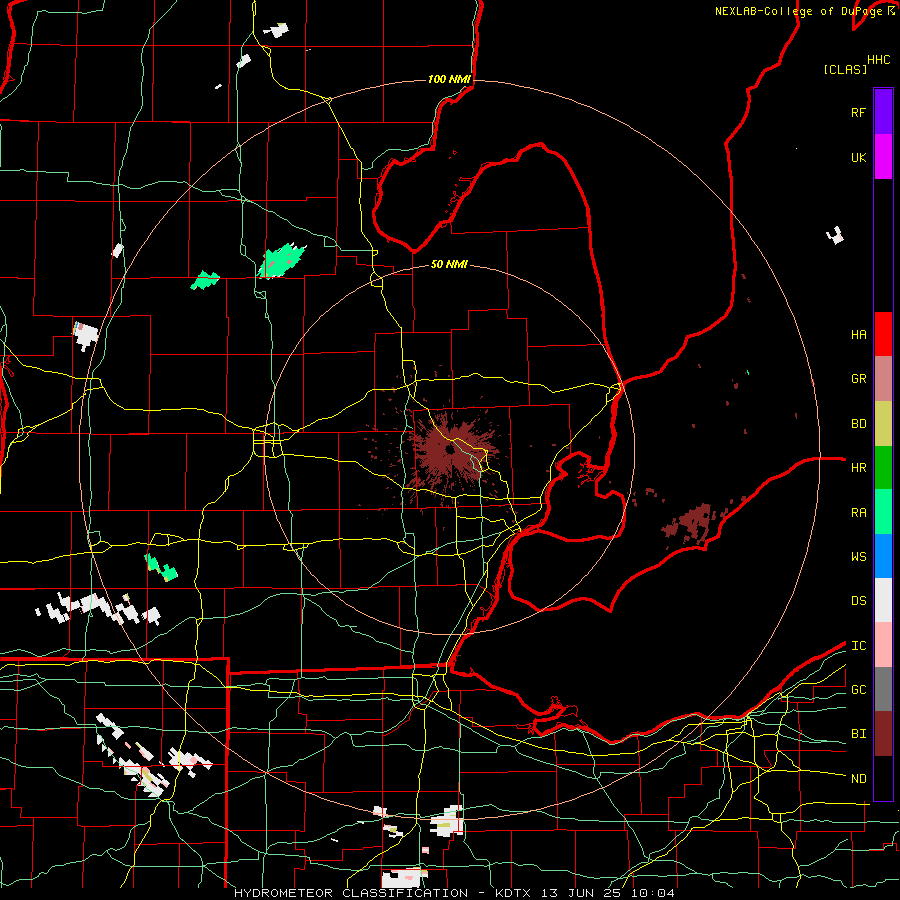Click the BD legend label

coord(858,424)
